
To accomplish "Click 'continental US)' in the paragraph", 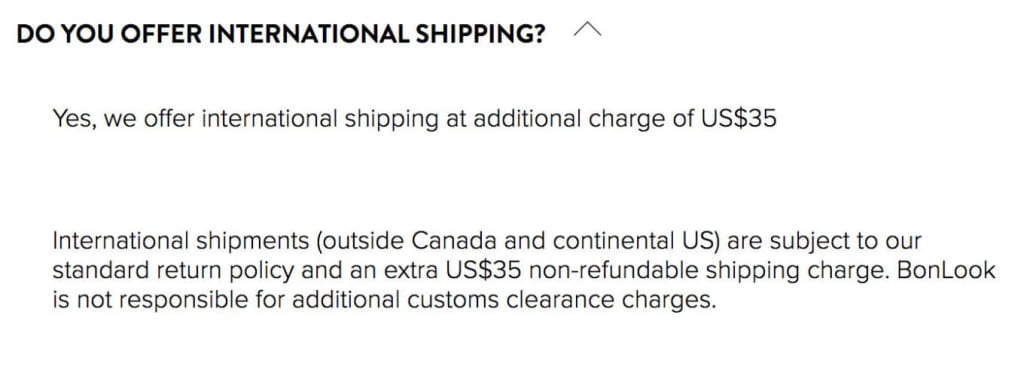I will click(x=636, y=241).
